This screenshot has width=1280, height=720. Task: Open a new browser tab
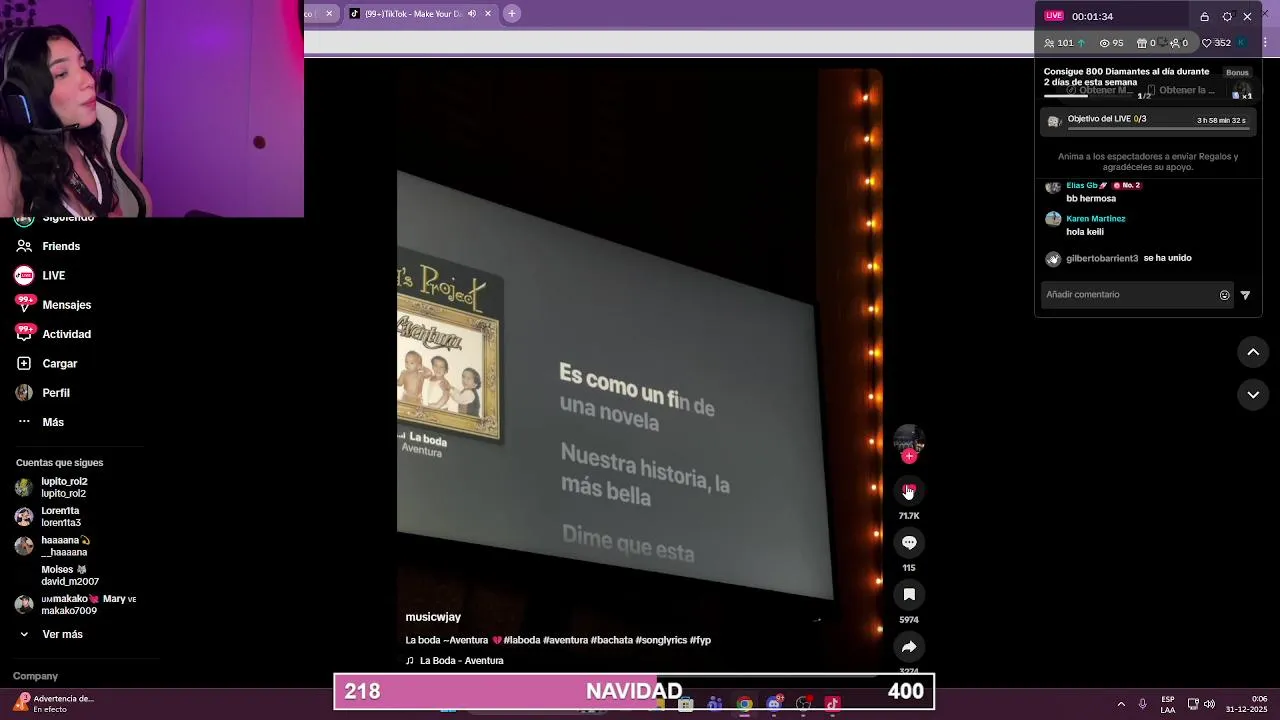point(512,13)
